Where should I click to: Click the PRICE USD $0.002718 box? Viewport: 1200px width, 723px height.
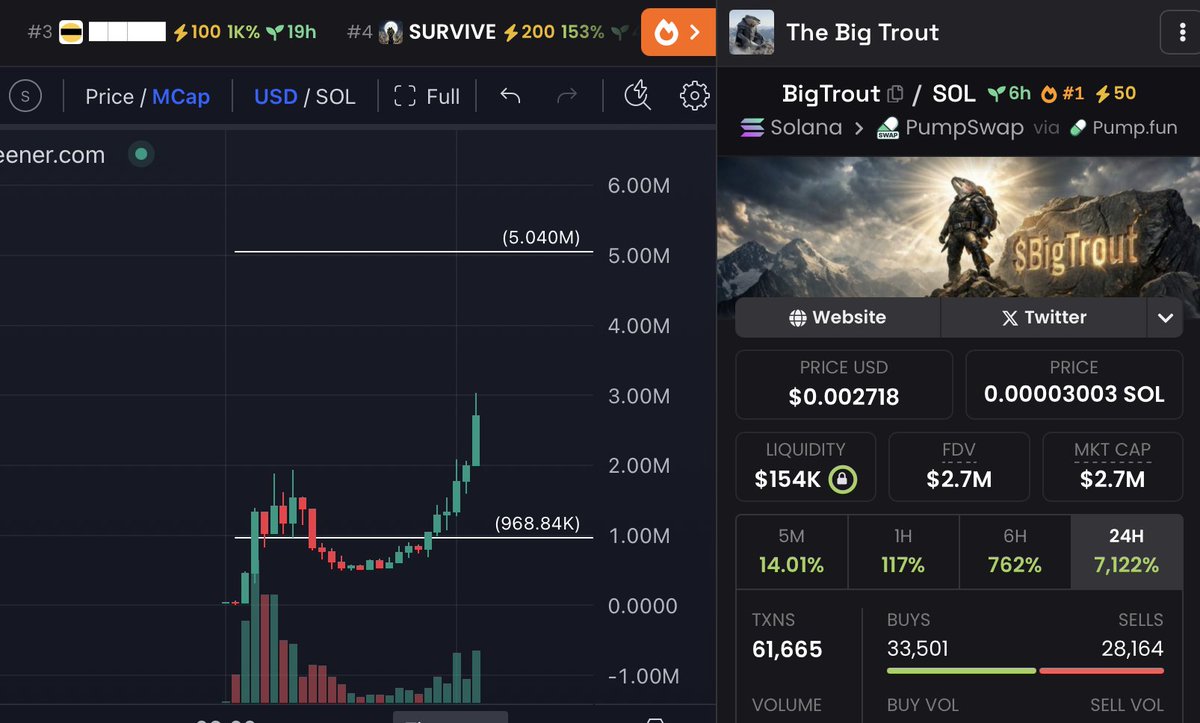point(844,384)
